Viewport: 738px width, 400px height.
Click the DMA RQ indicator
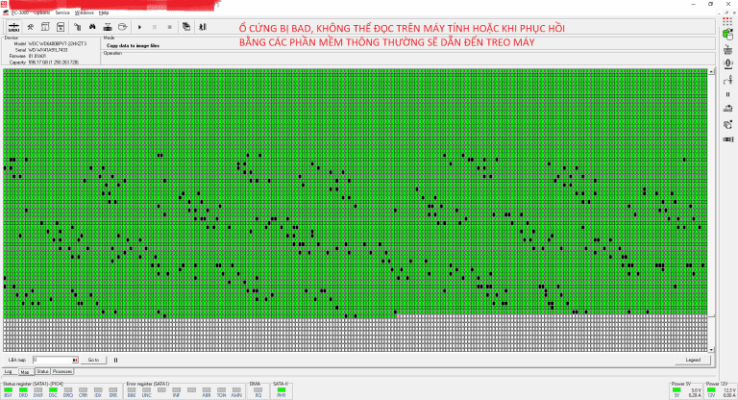[x=258, y=392]
